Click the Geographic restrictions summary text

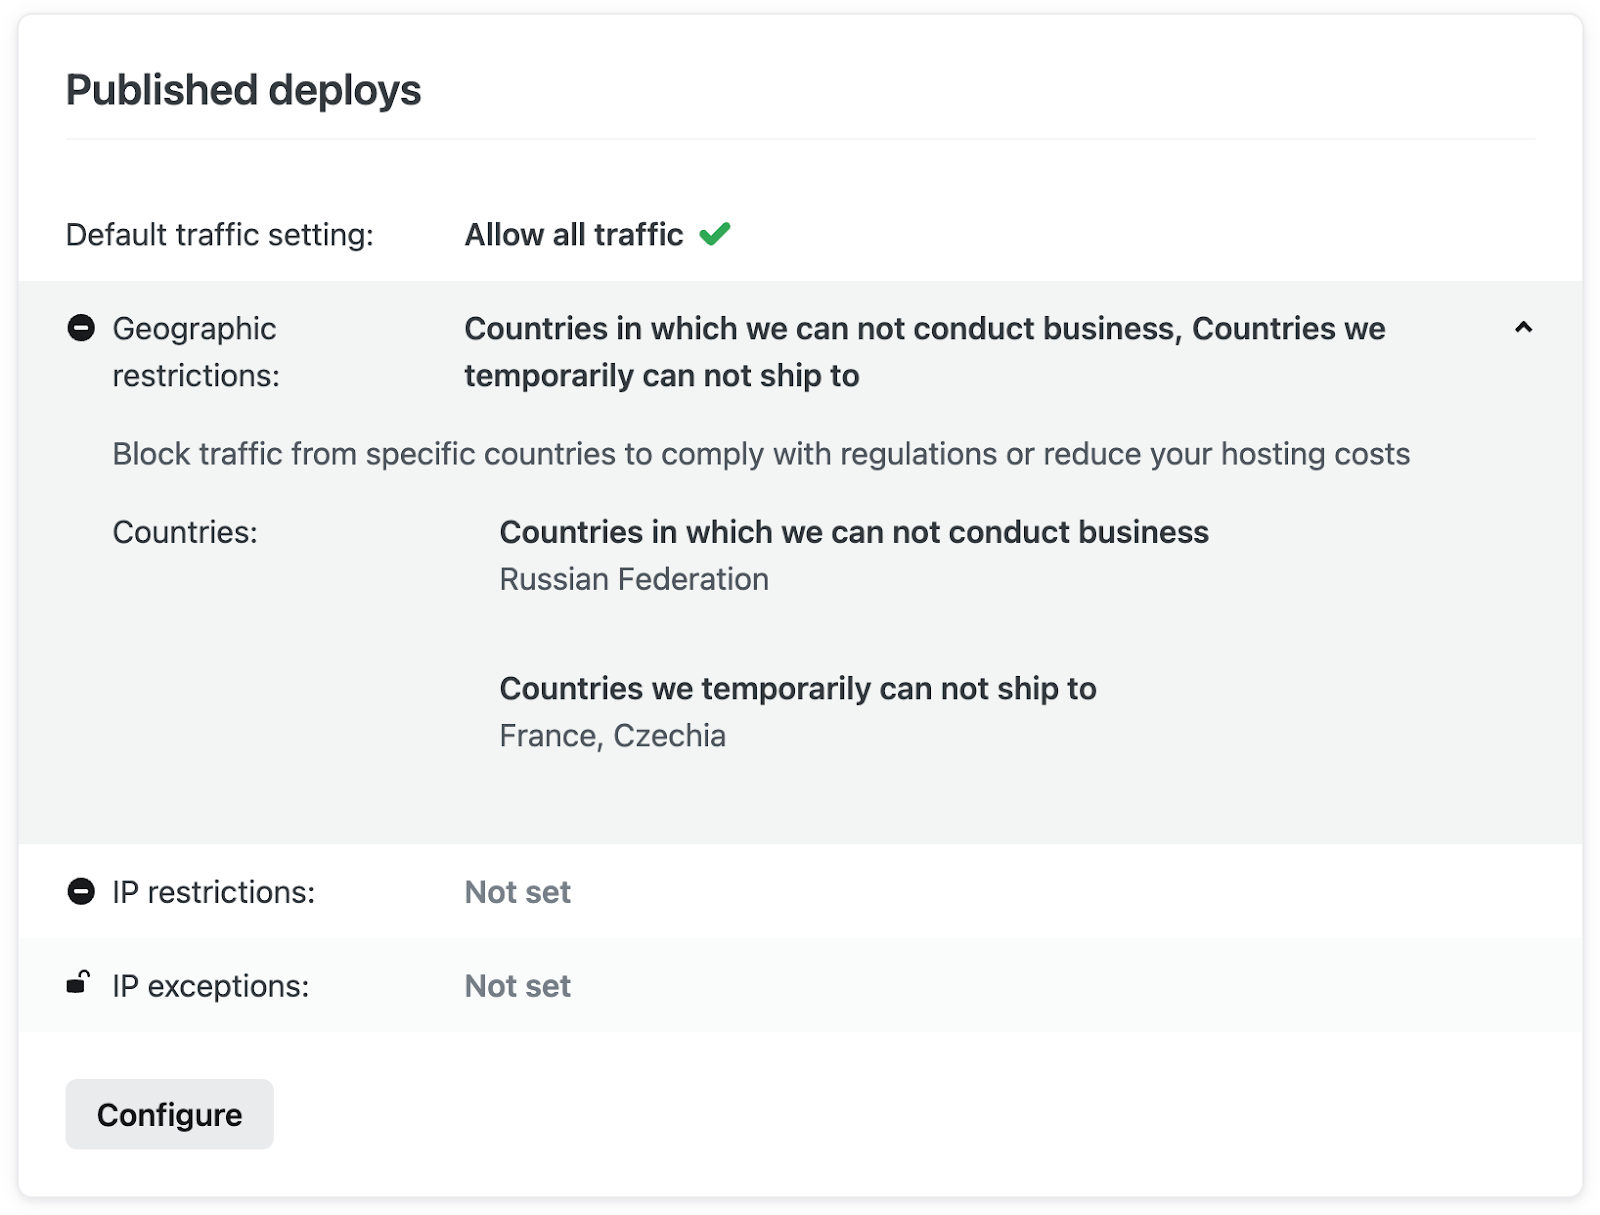(x=924, y=352)
